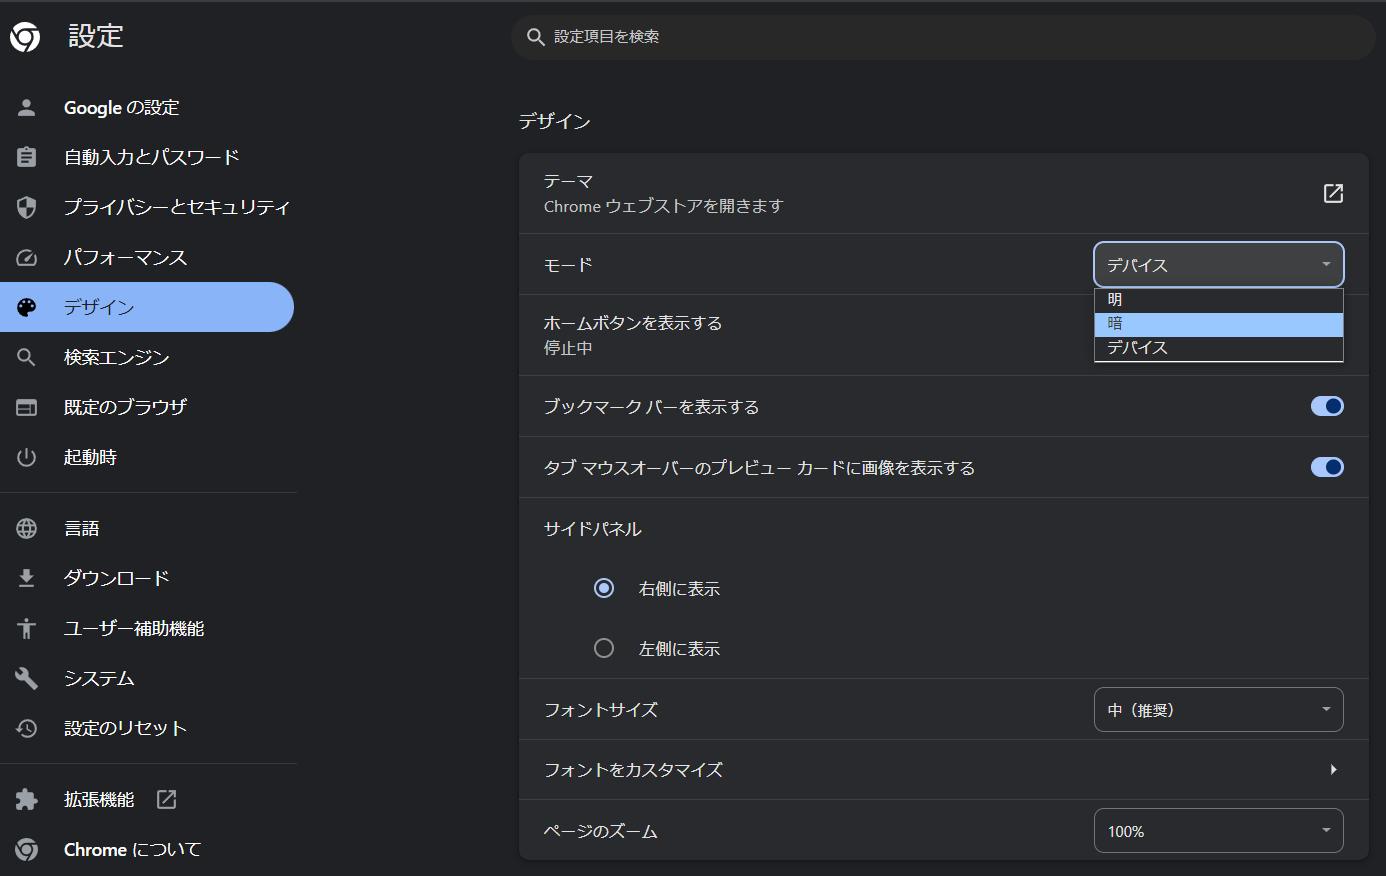This screenshot has height=876, width=1386.
Task: Click the clipboard icon for 自動入力とパスワード
Action: 27,157
